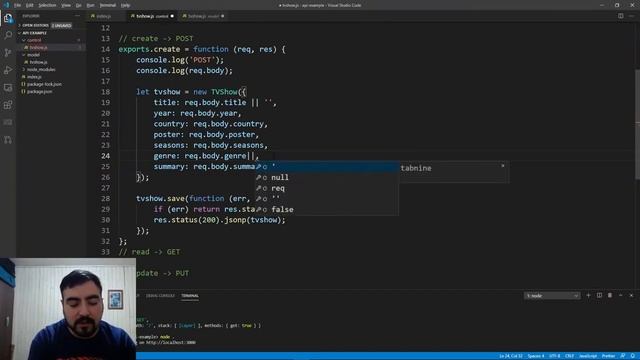
Task: Click unsaved dot on tvshow.js control tab
Action: point(172,16)
